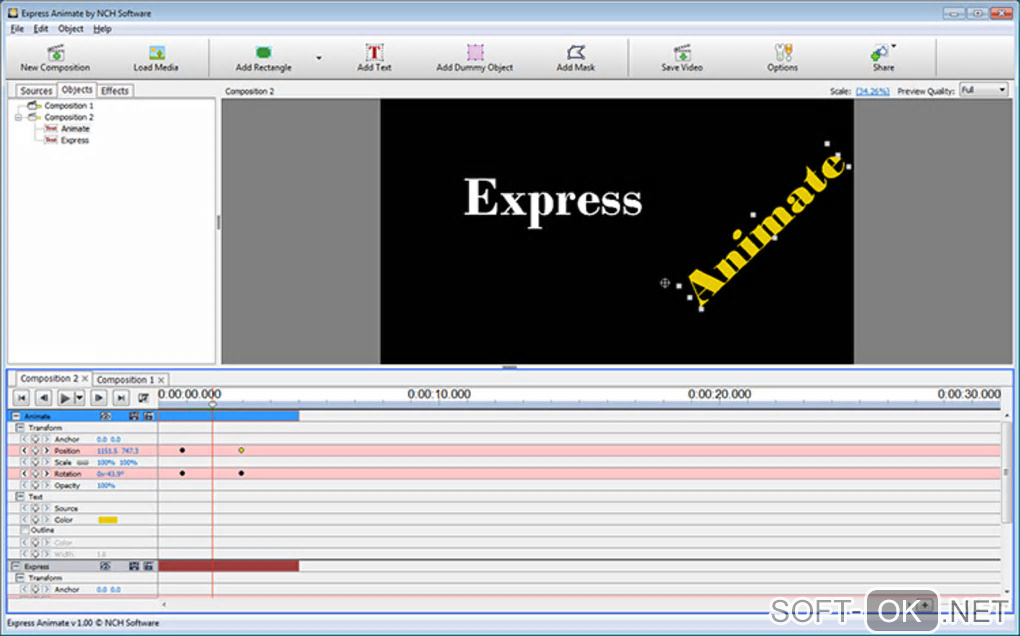Switch to the Effects tab
1020x636 pixels.
pos(115,91)
